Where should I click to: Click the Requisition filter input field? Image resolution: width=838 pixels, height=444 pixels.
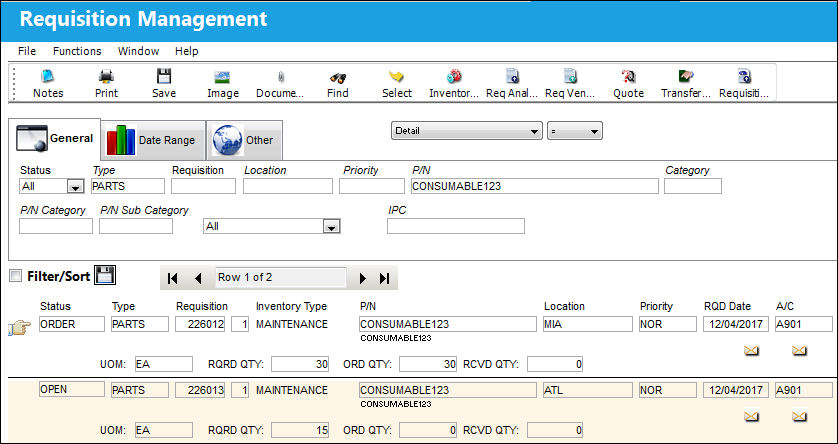(203, 186)
